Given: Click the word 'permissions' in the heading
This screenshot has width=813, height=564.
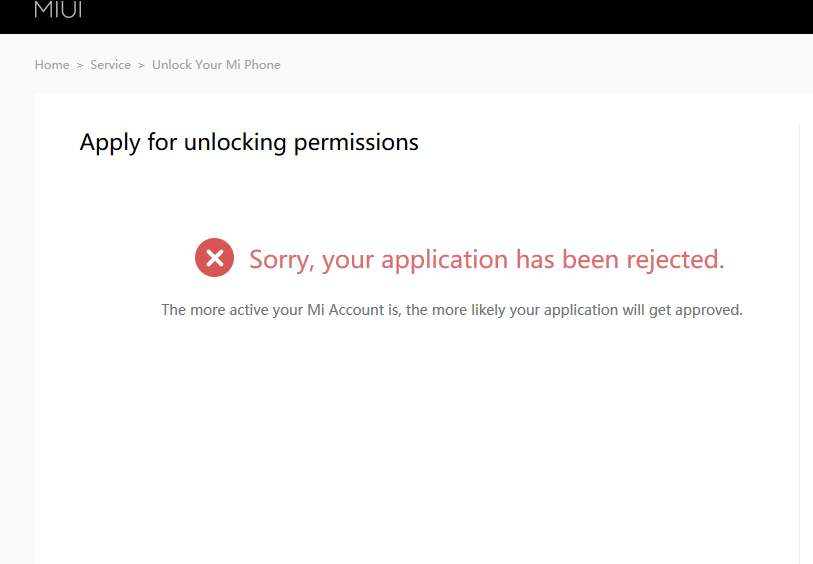Looking at the screenshot, I should click(x=356, y=142).
